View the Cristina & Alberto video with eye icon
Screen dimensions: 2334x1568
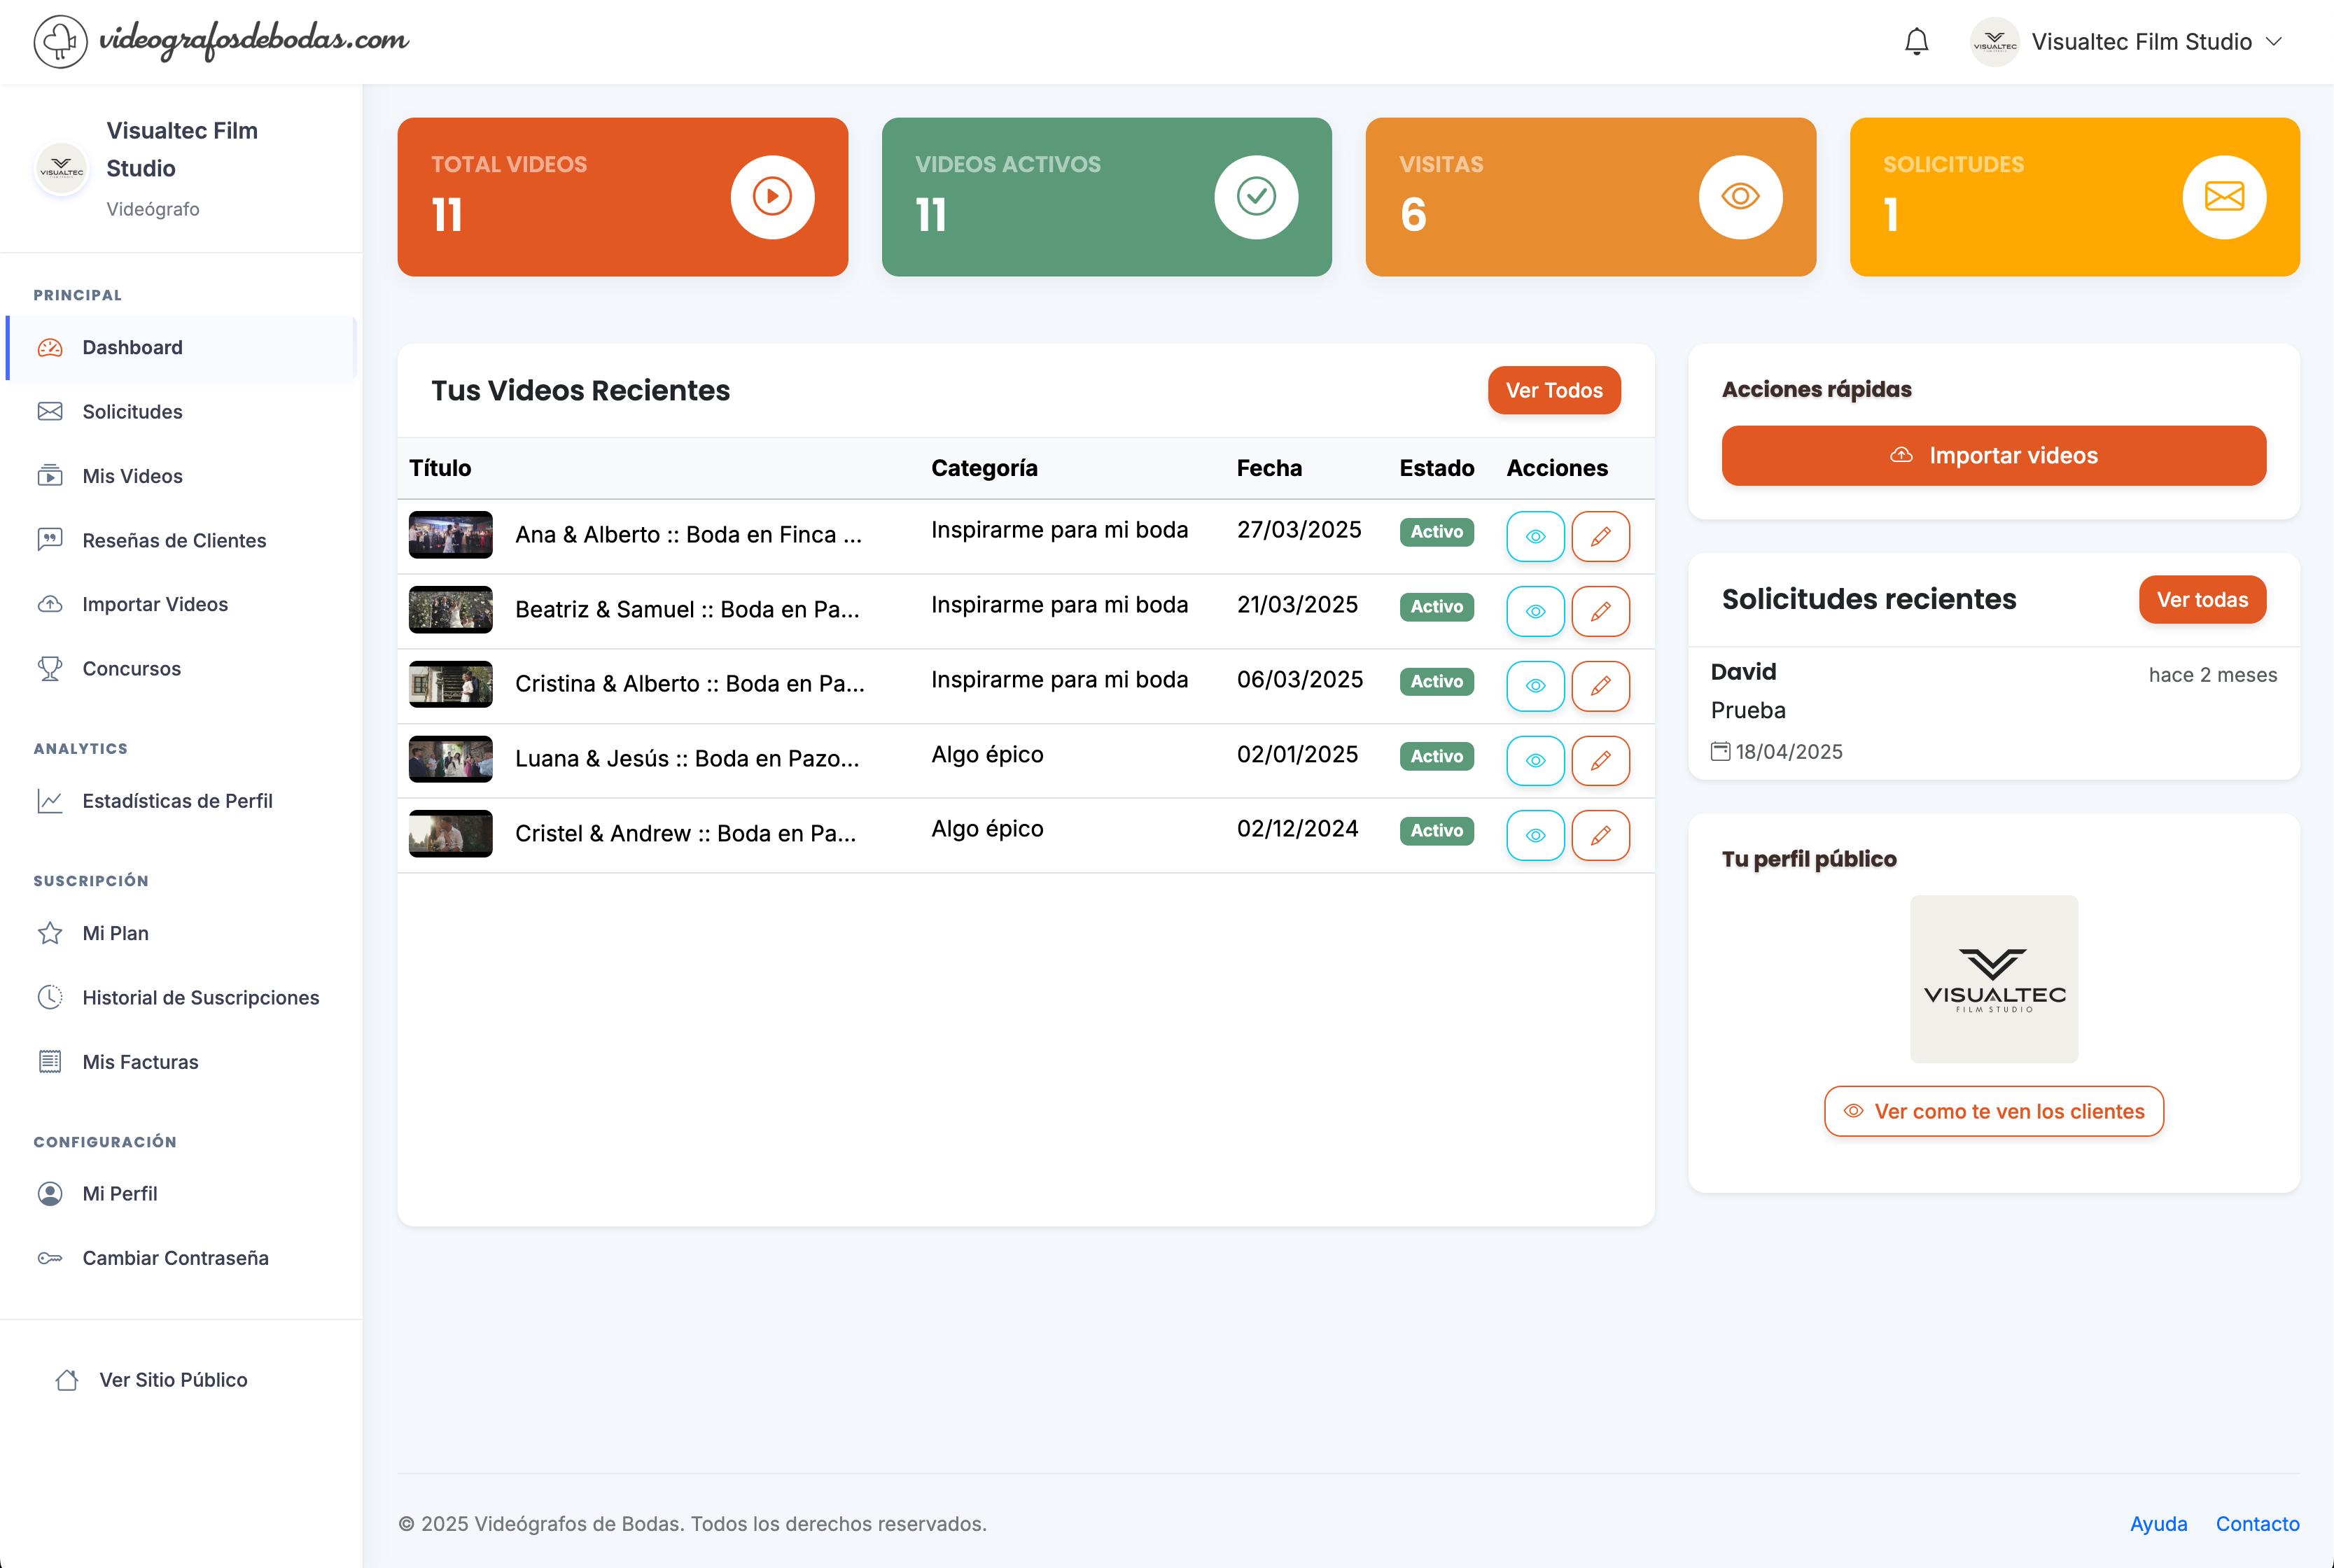[1535, 686]
